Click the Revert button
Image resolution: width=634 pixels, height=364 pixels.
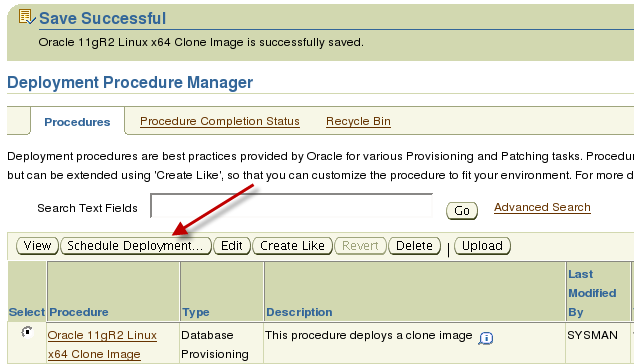click(x=360, y=246)
